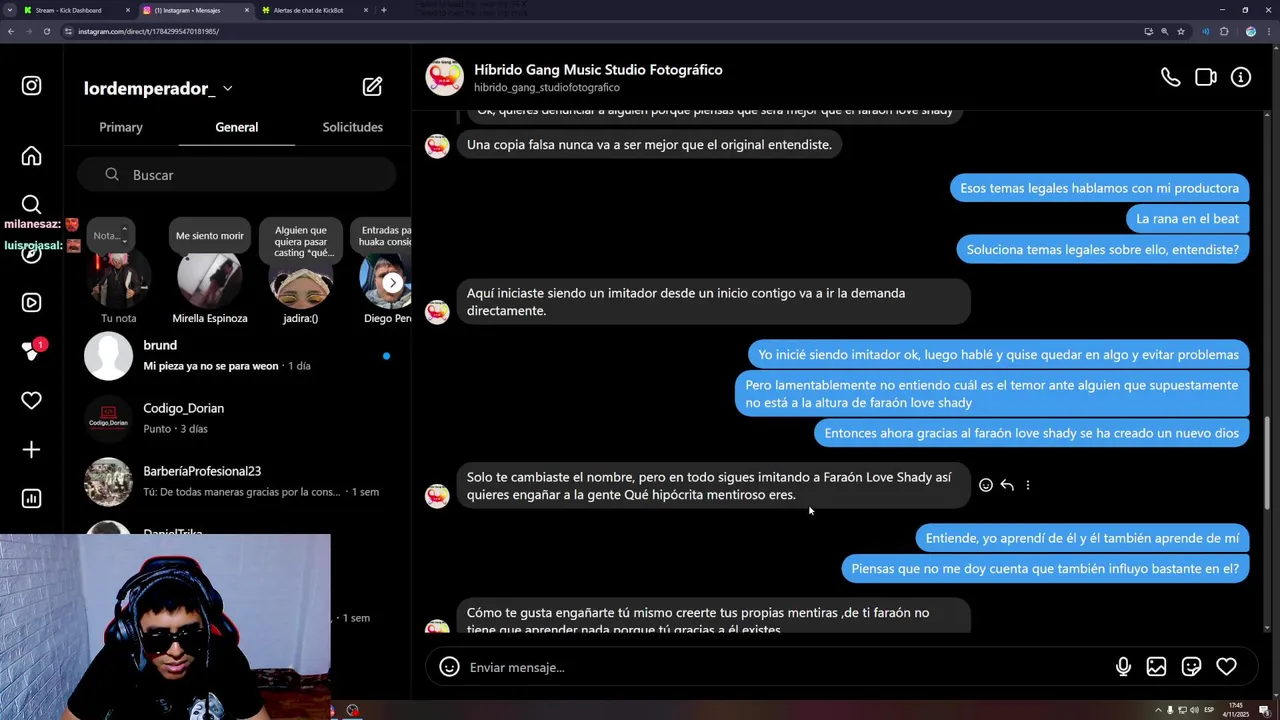This screenshot has width=1280, height=720.
Task: Switch to Alertas de chat de KickBot tab
Action: click(316, 10)
